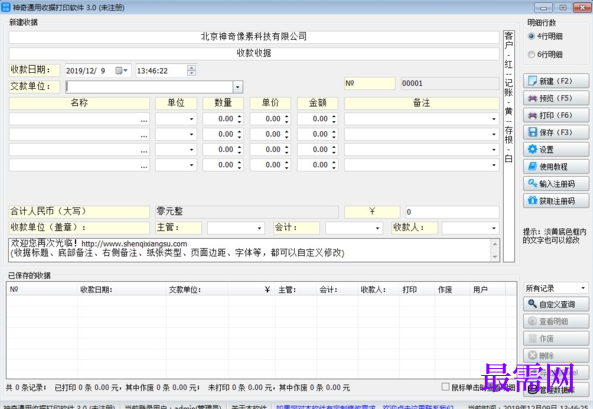Image resolution: width=593 pixels, height=409 pixels.
Task: Open 设置 with the gear icon
Action: (556, 149)
